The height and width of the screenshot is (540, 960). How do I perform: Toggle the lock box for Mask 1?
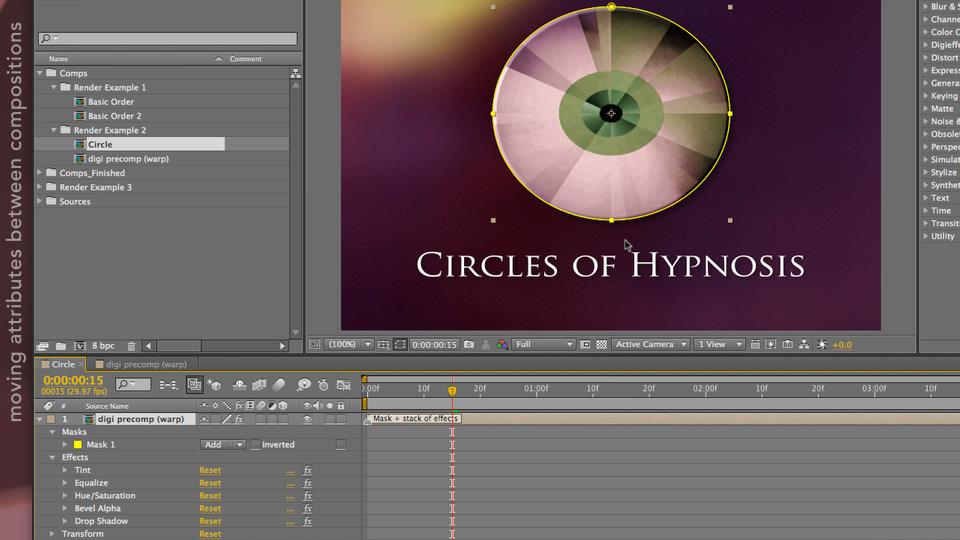coord(341,444)
